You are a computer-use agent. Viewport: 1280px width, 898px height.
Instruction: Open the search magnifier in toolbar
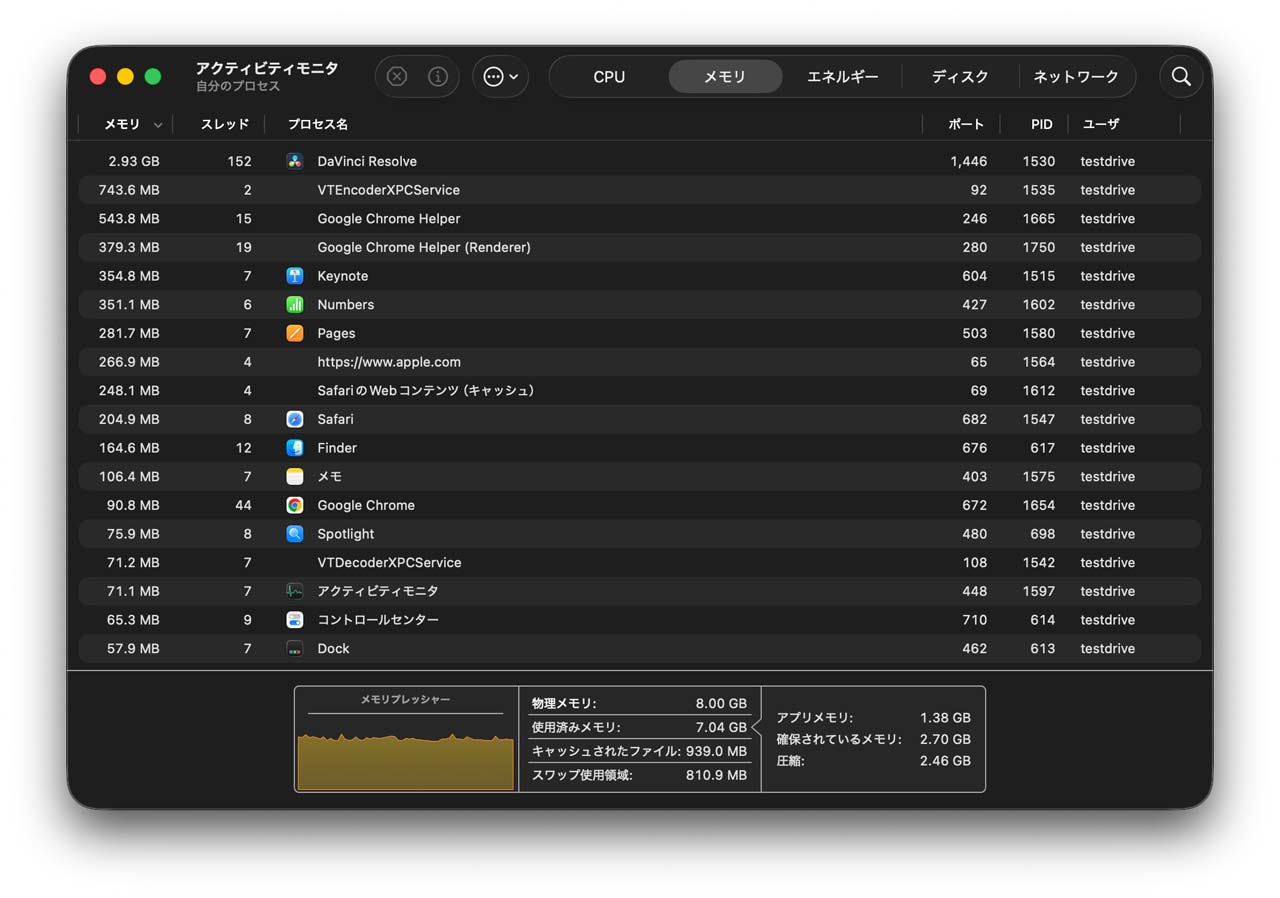pos(1181,77)
